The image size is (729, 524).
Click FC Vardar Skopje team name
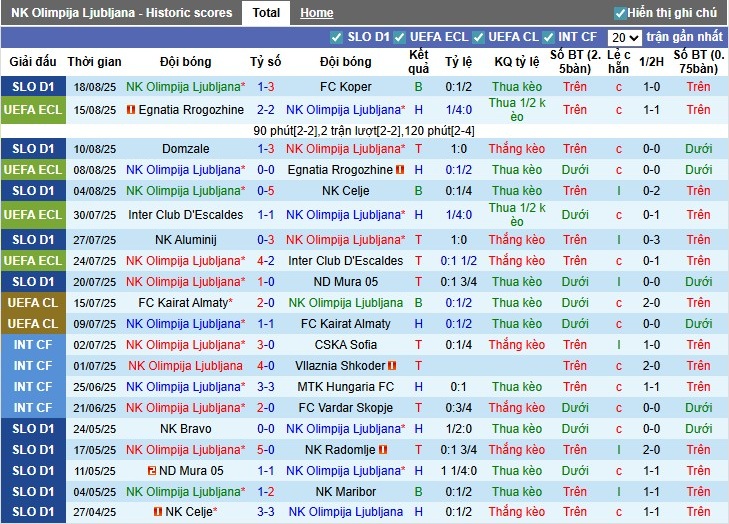[345, 408]
